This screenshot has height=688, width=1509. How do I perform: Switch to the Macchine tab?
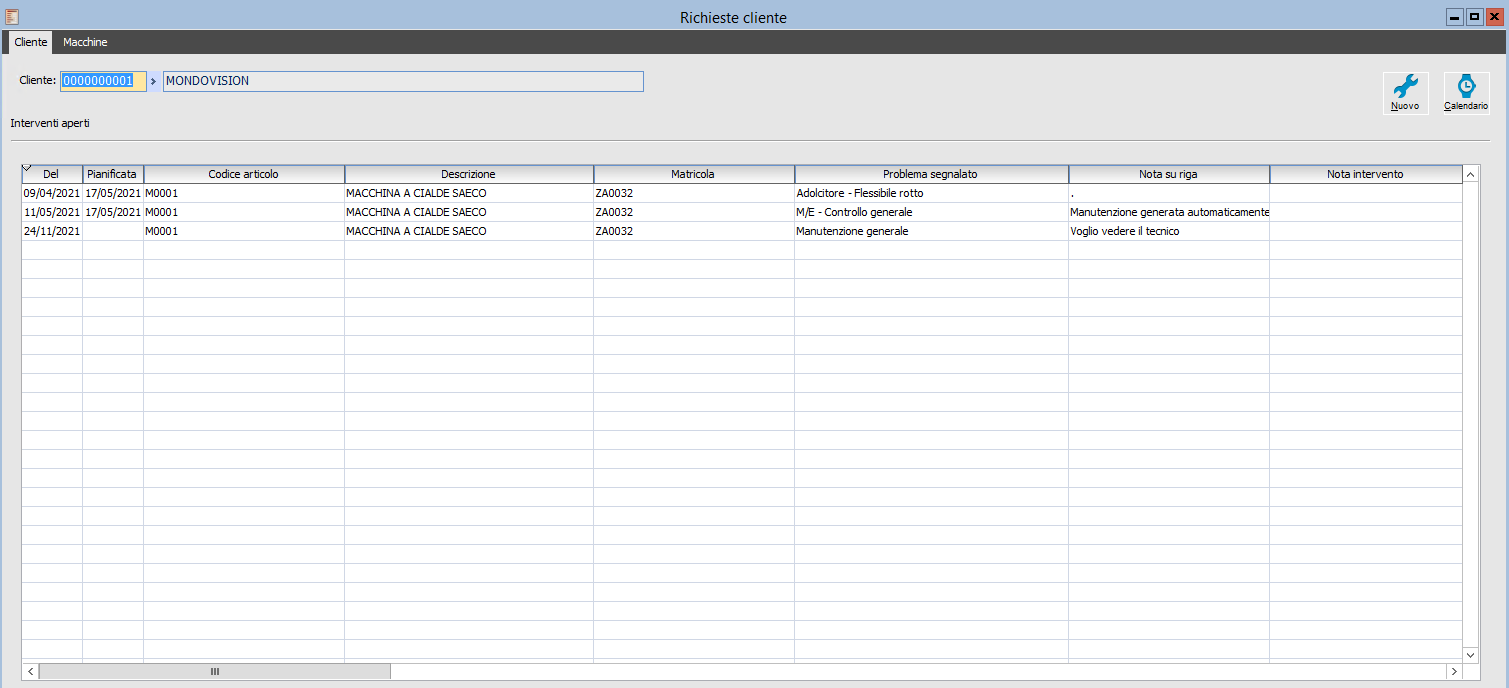[85, 42]
